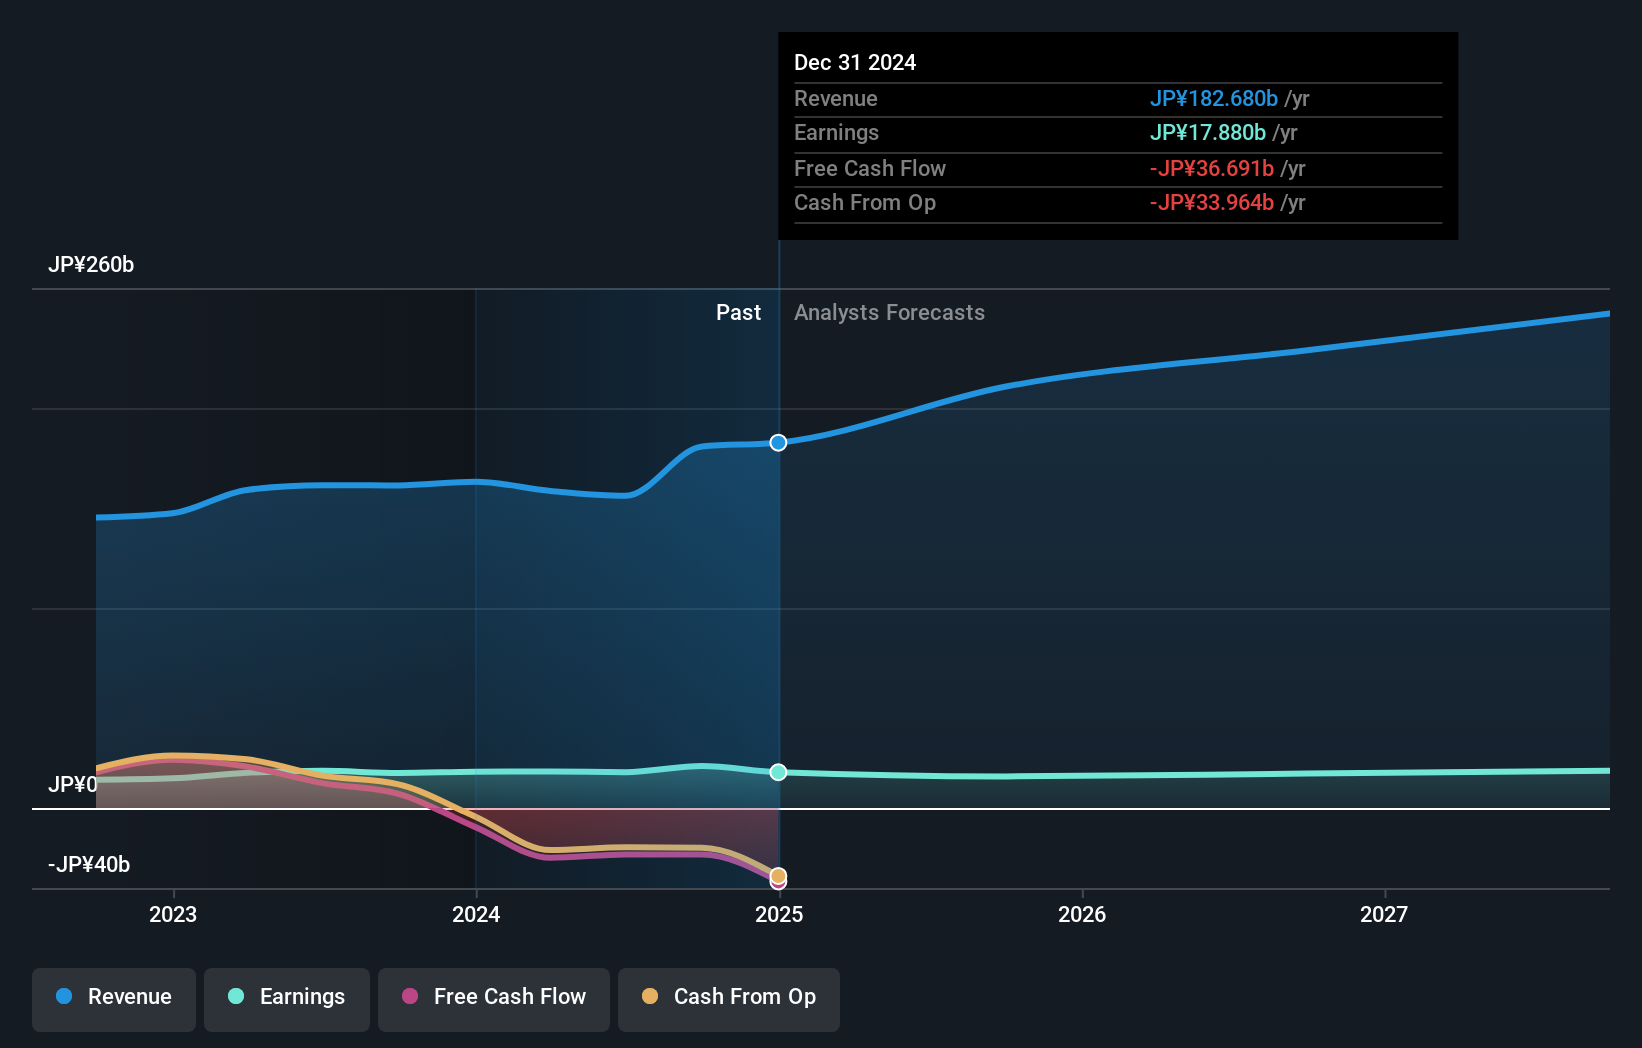Image resolution: width=1642 pixels, height=1048 pixels.
Task: Click the tooltip Earnings row label
Action: [x=837, y=133]
